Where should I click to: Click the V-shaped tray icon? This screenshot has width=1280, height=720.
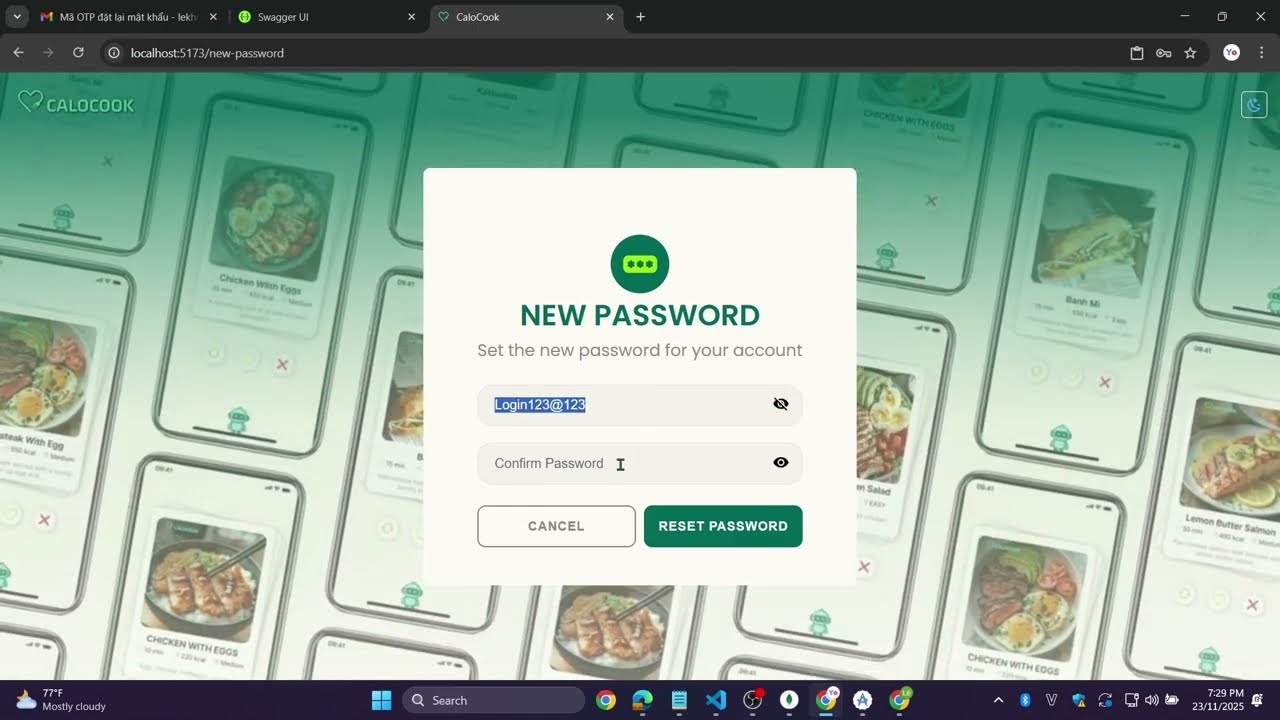(1051, 700)
